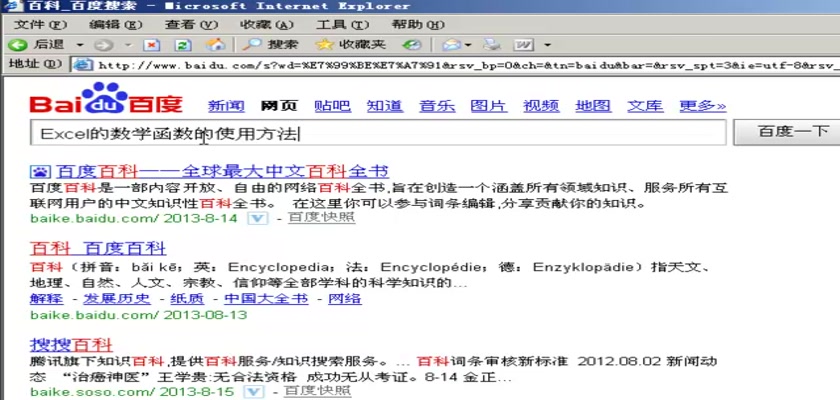Click the Stop loading icon
The image size is (840, 400).
pos(152,45)
